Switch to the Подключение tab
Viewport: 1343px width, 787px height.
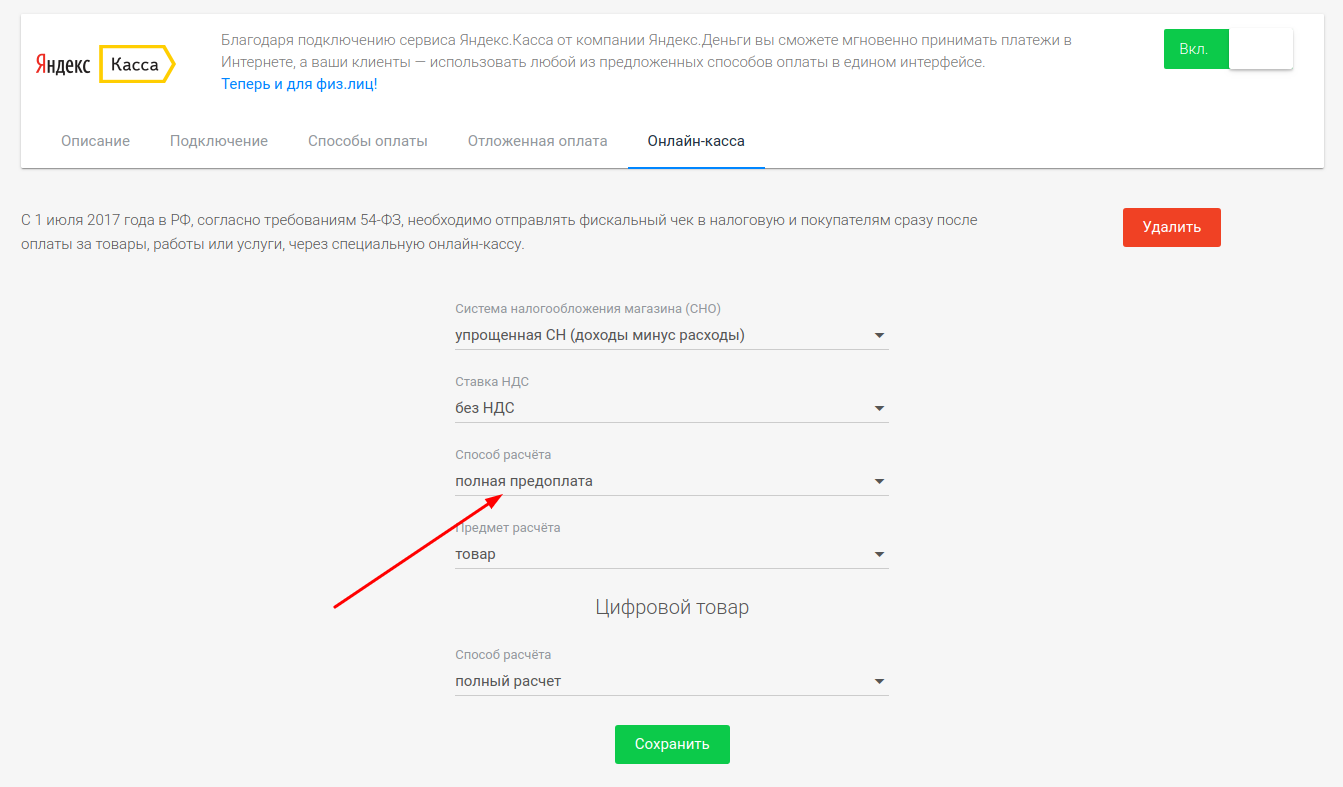pyautogui.click(x=219, y=141)
